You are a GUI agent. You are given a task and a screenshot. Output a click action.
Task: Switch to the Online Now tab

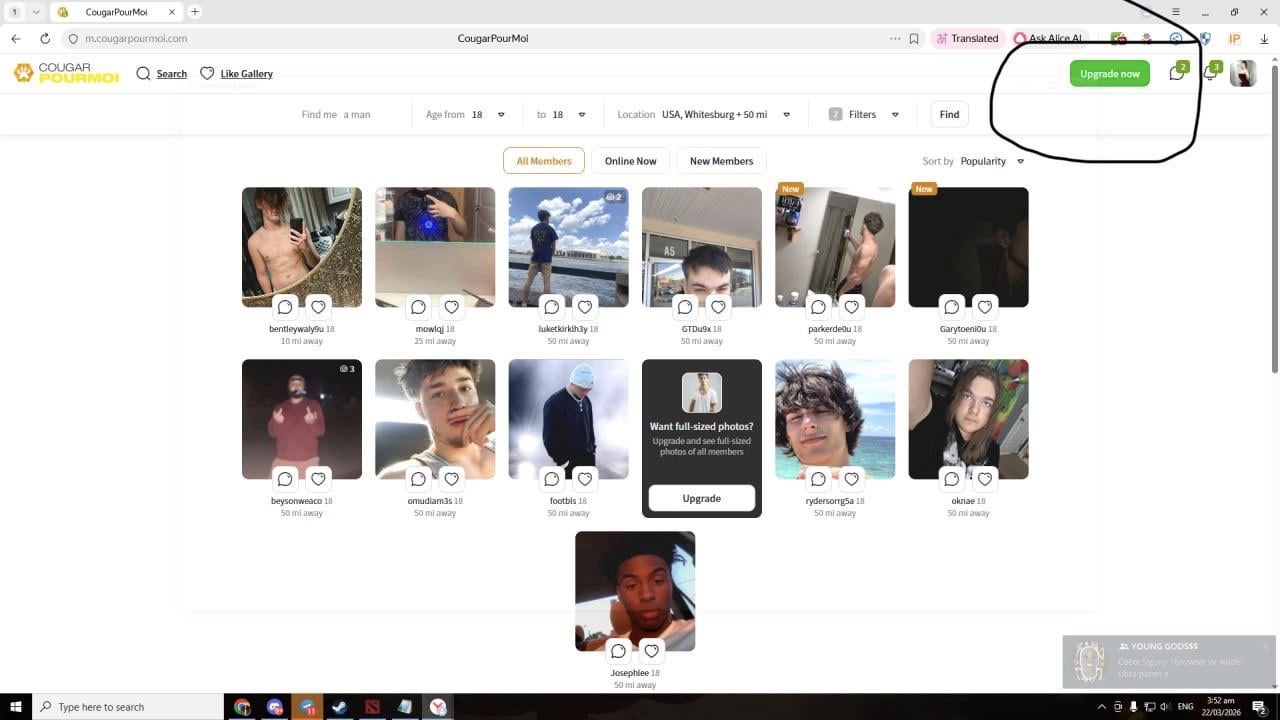tap(630, 161)
